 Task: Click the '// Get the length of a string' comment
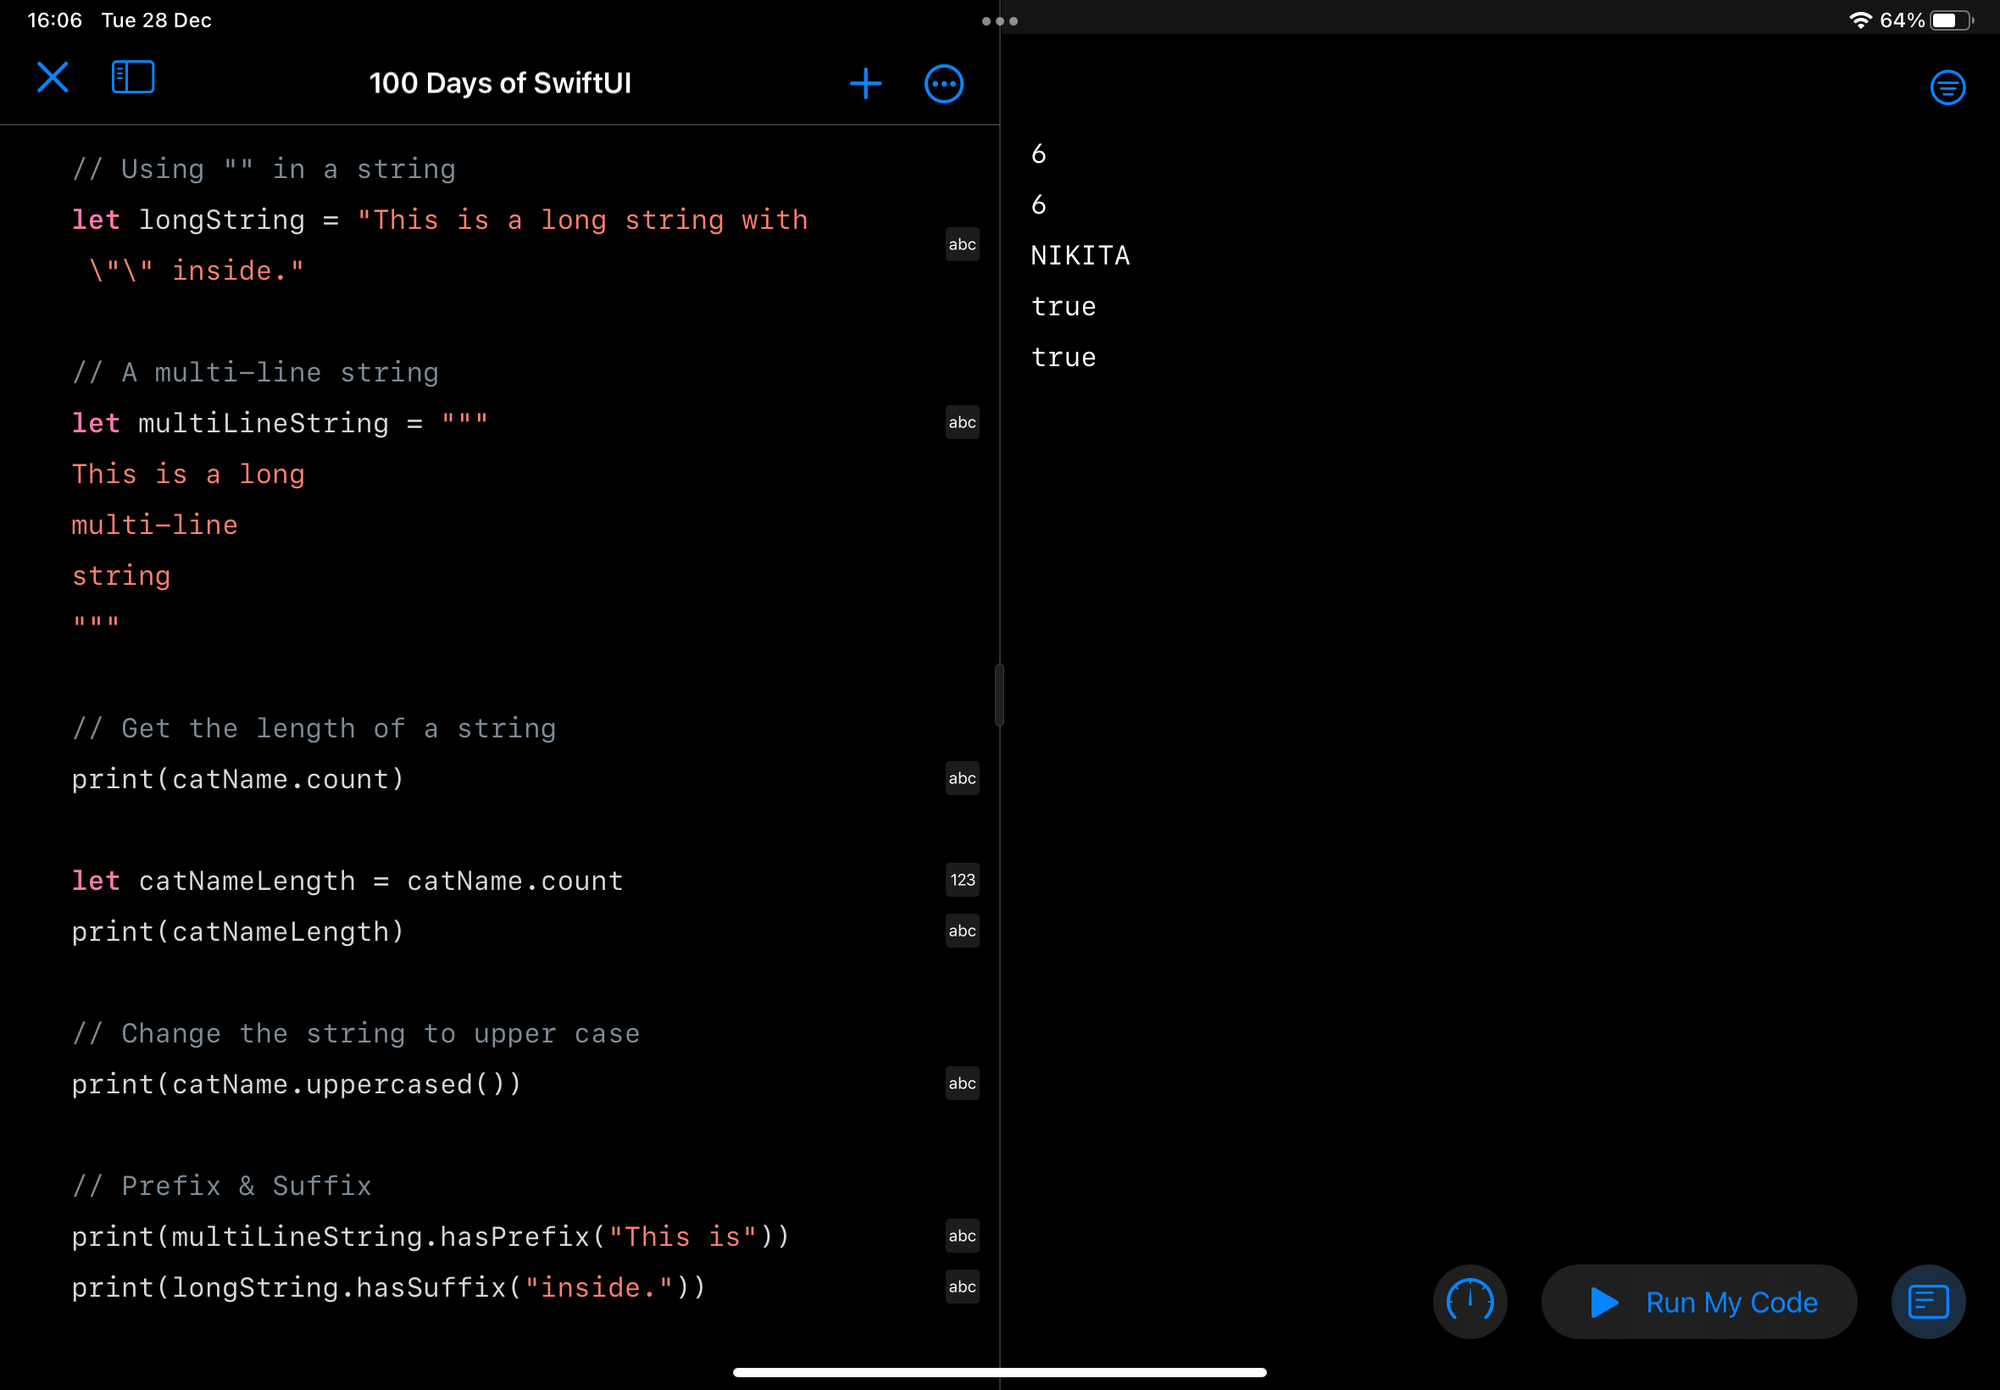click(314, 729)
